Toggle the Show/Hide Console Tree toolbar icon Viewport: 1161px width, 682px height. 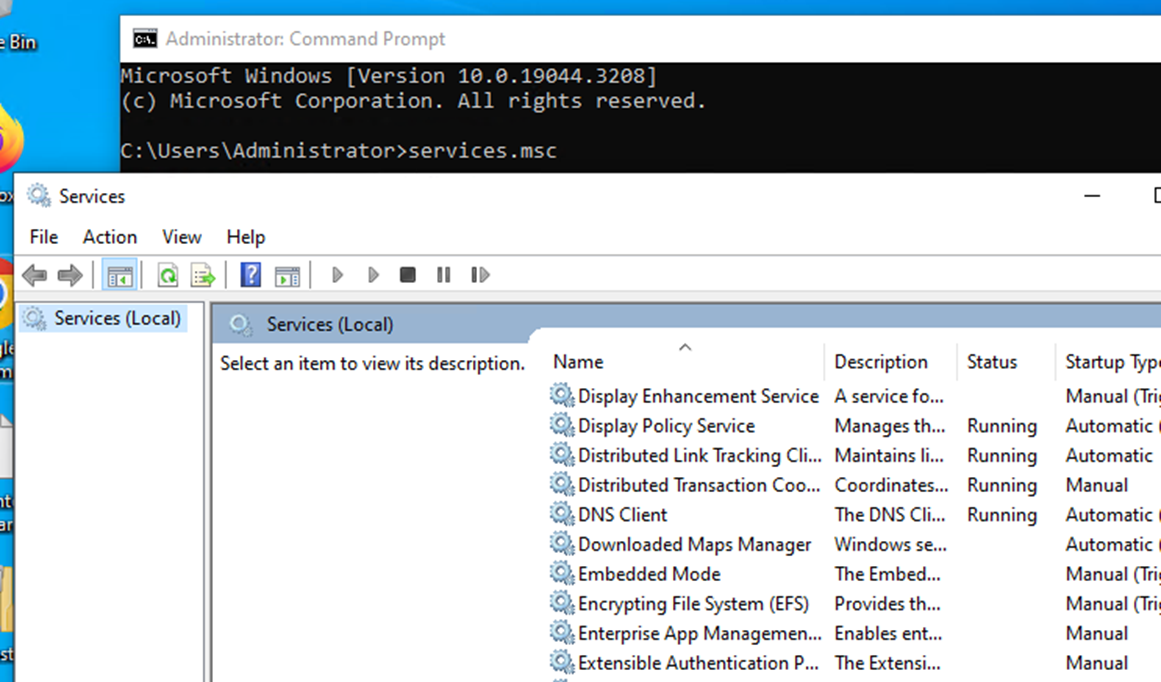(119, 275)
